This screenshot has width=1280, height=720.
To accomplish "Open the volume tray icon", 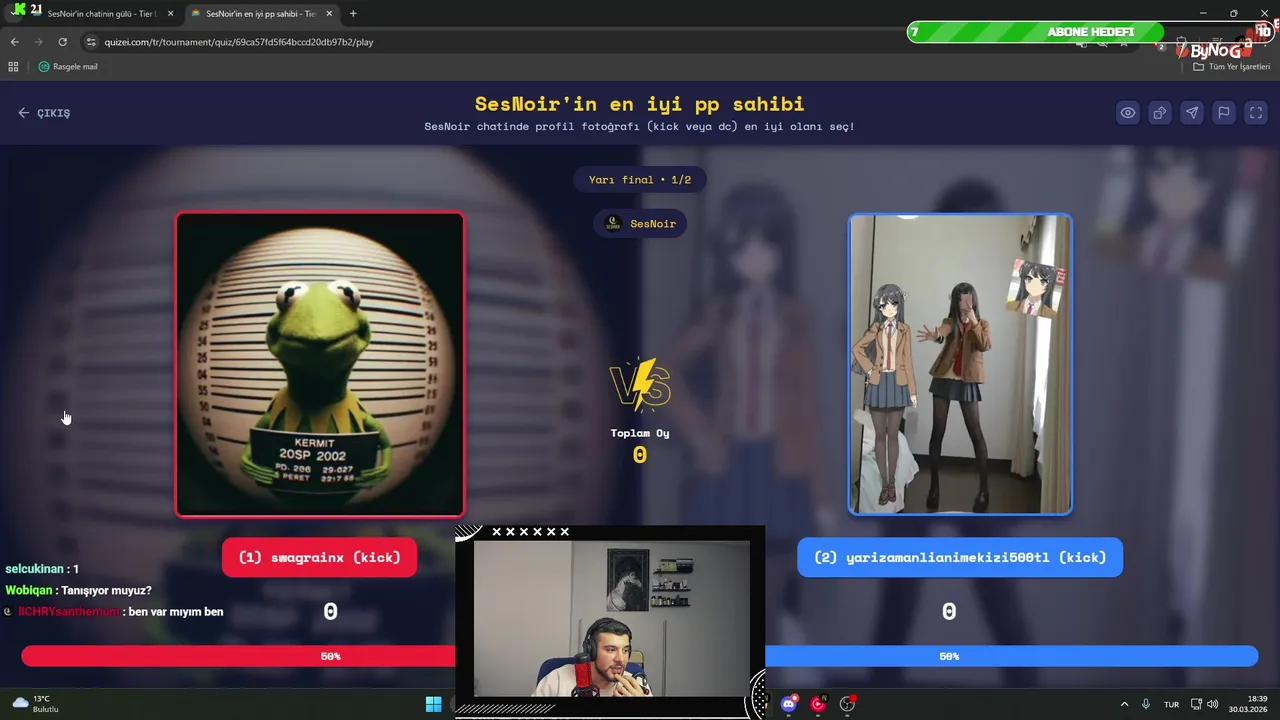I will [1213, 704].
